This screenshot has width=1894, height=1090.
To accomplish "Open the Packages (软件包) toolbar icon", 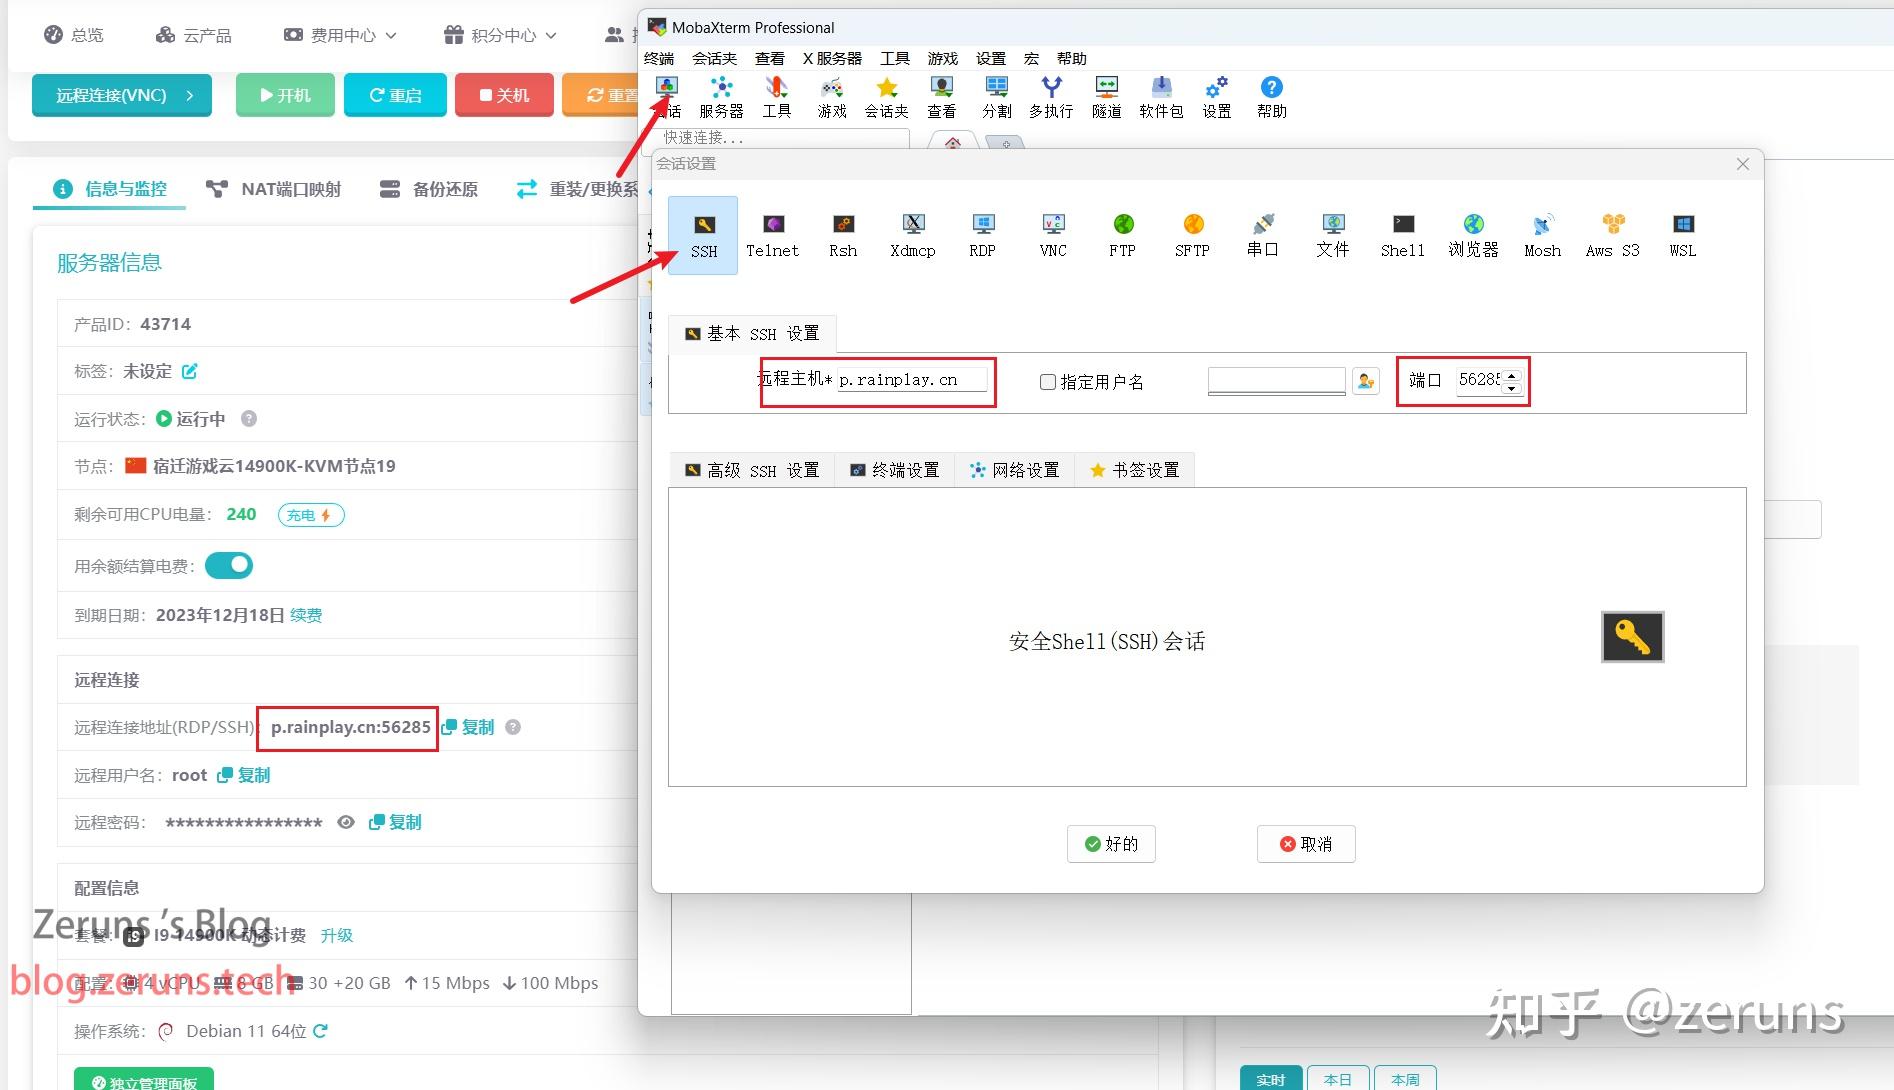I will [x=1161, y=98].
